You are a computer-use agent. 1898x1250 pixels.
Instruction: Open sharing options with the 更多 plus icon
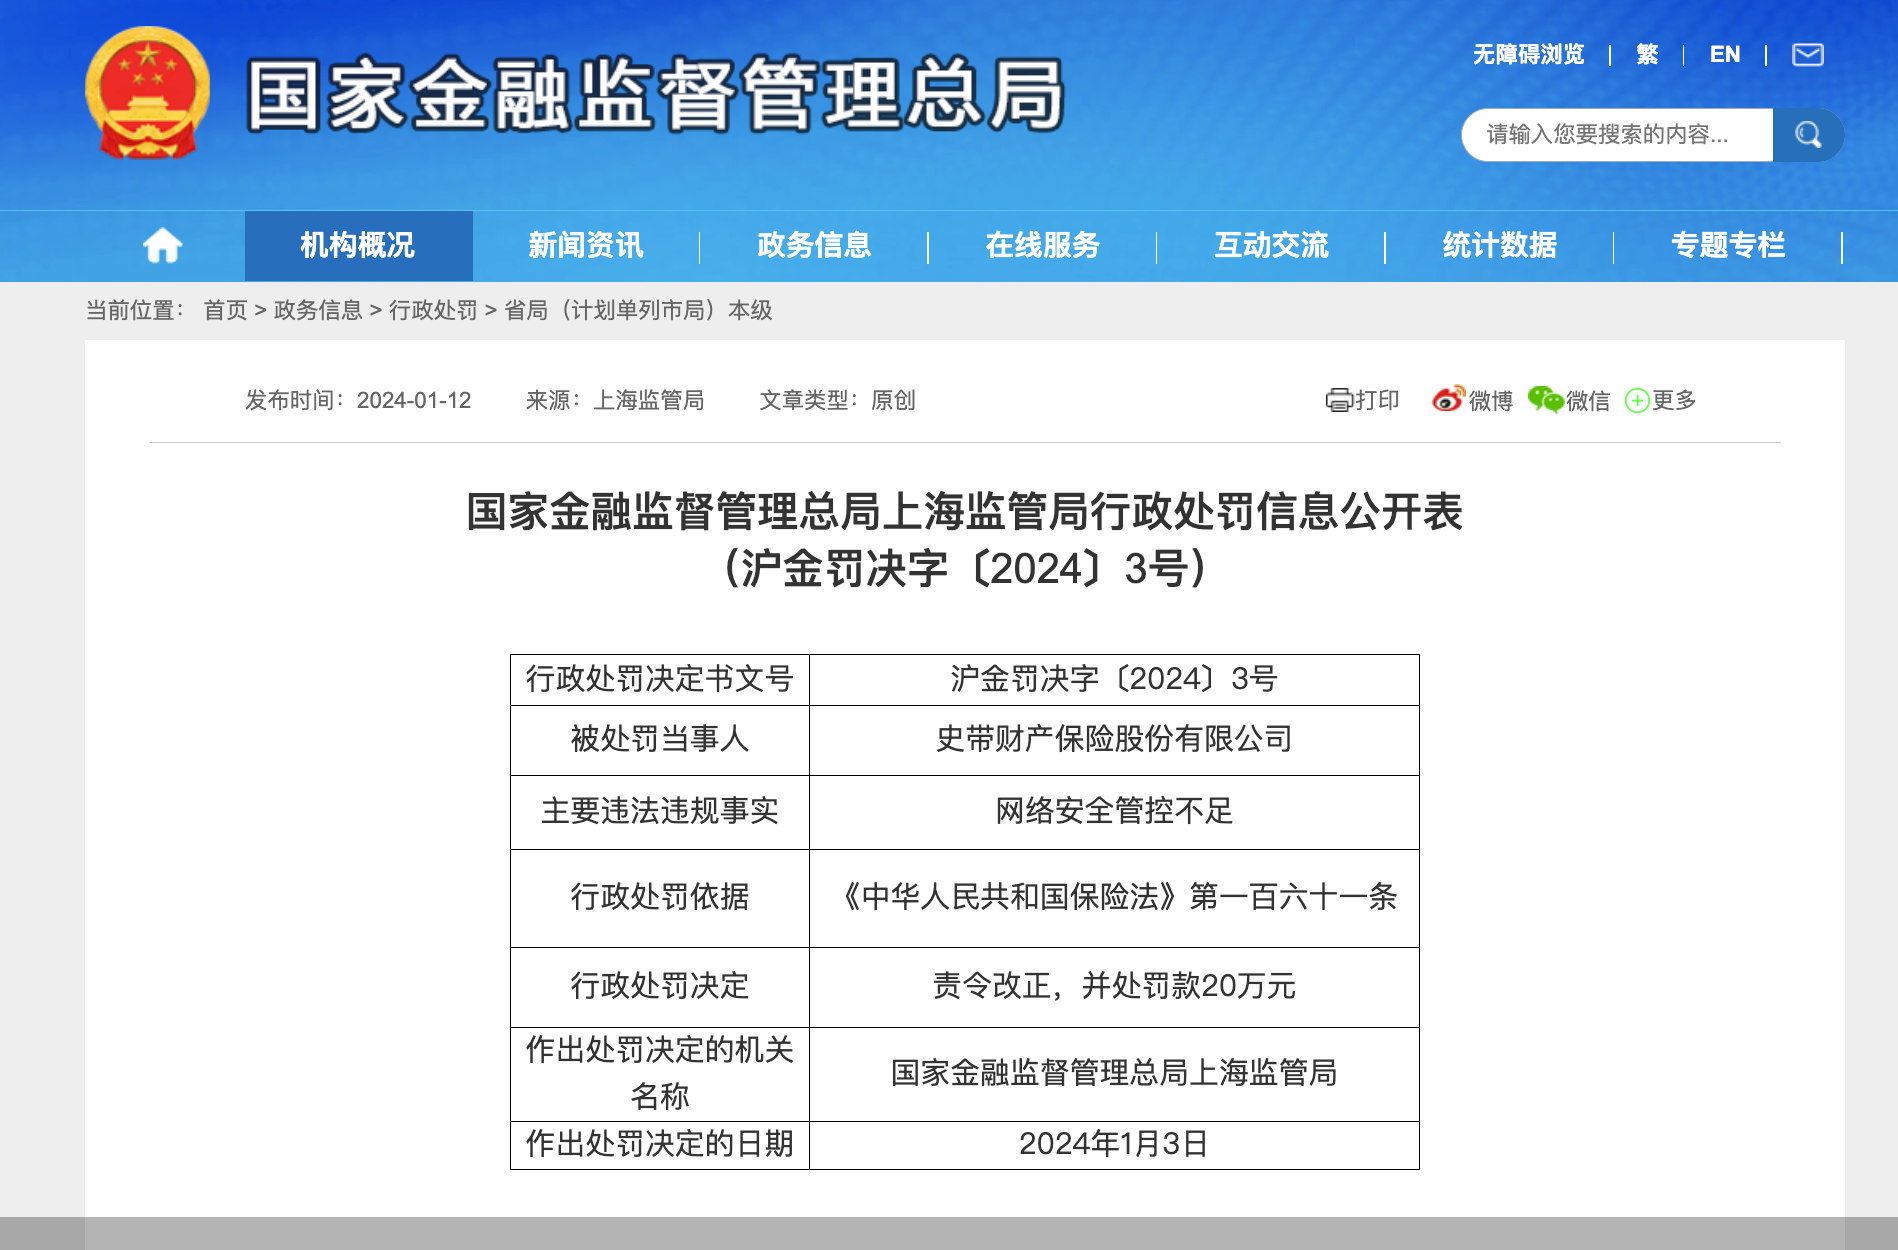pos(1636,400)
